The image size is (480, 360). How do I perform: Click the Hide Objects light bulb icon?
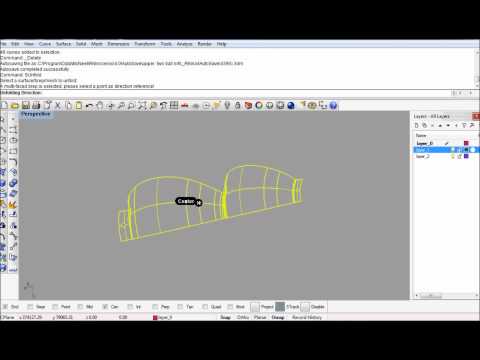click(227, 106)
